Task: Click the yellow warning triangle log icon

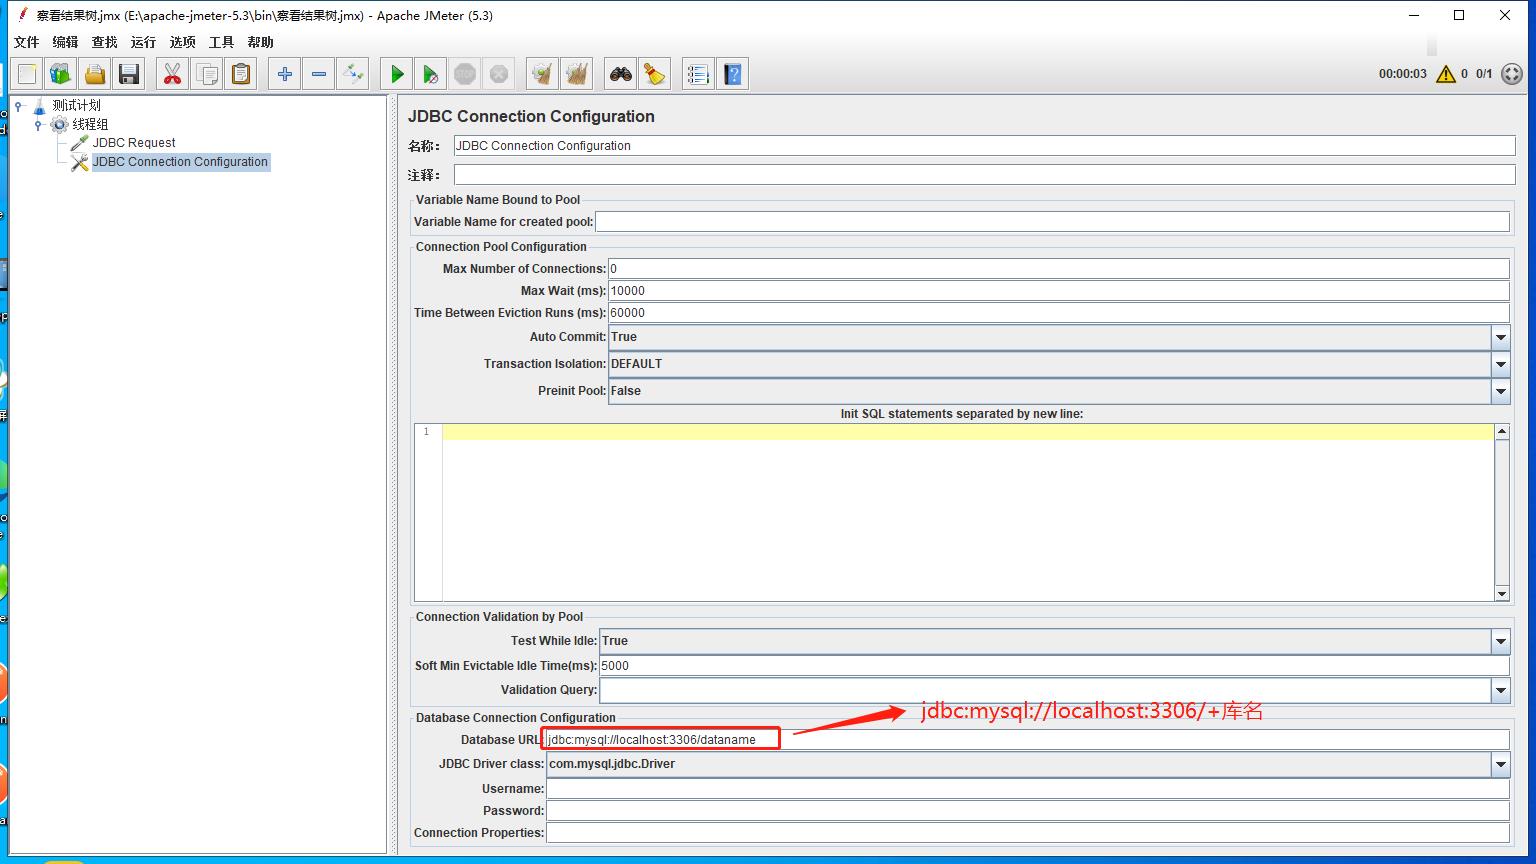Action: tap(1446, 74)
